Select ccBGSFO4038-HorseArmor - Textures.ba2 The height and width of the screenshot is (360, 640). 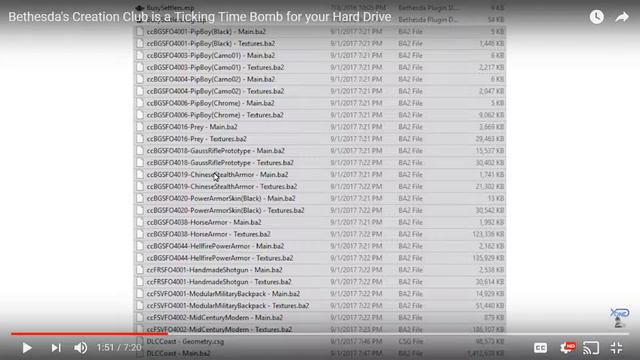[x=208, y=234]
